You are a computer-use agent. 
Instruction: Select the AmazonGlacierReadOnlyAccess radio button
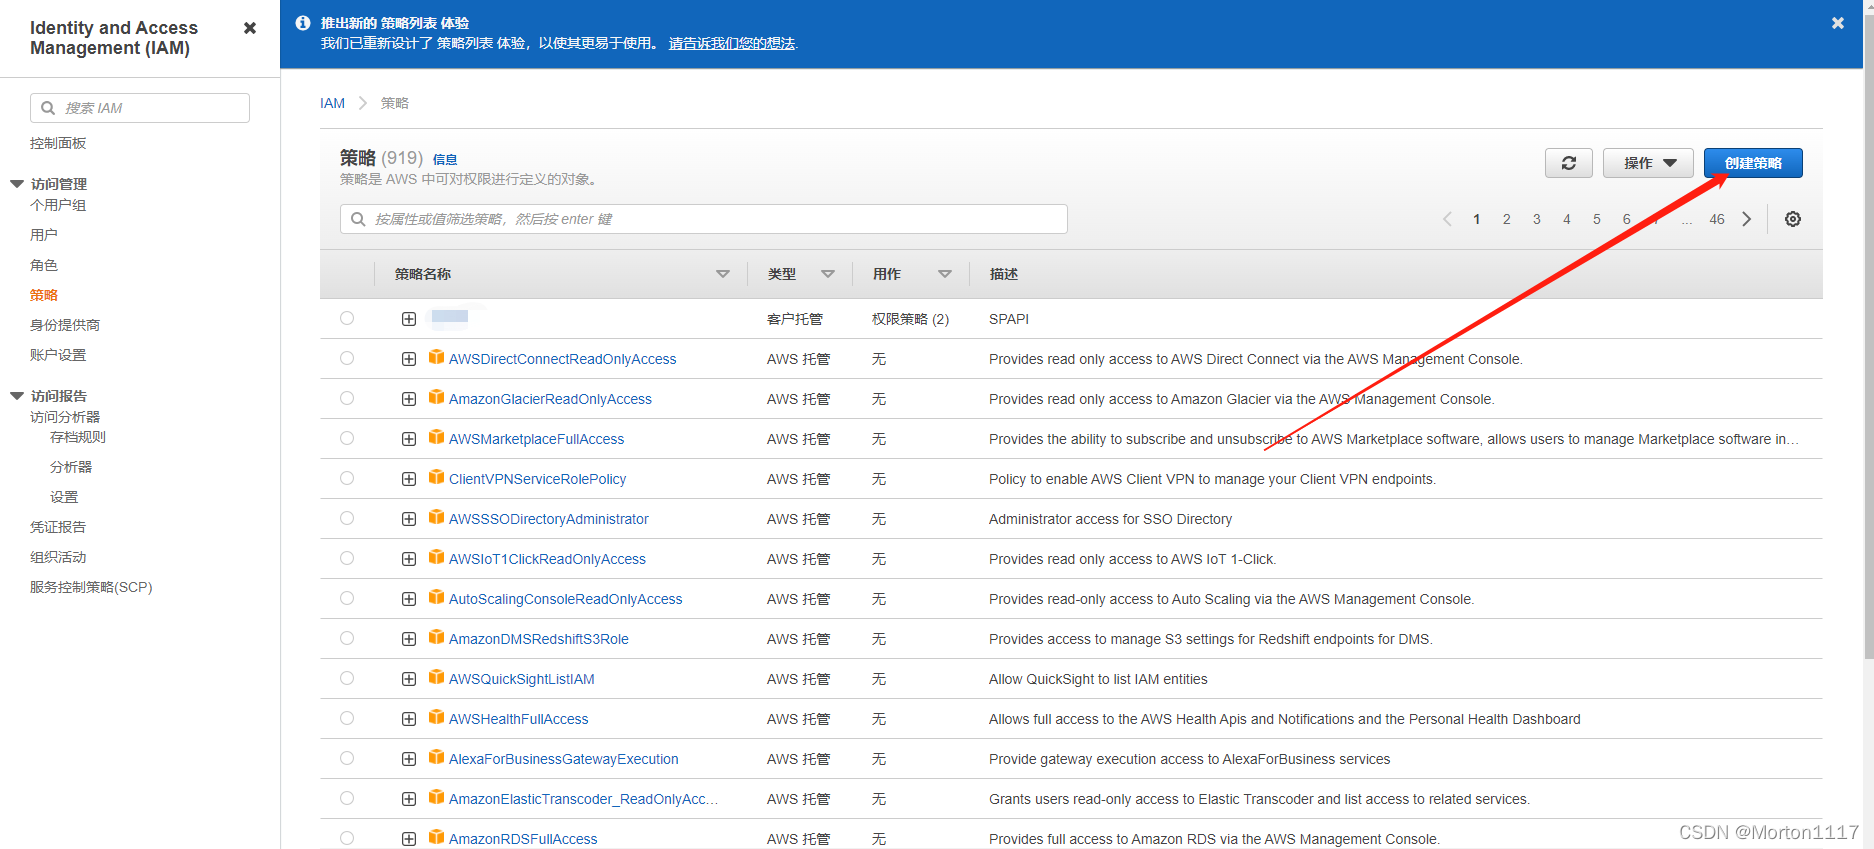coord(347,398)
